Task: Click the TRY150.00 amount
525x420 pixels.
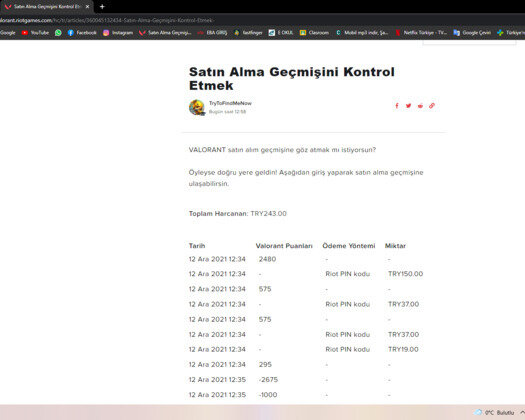Action: click(x=405, y=274)
